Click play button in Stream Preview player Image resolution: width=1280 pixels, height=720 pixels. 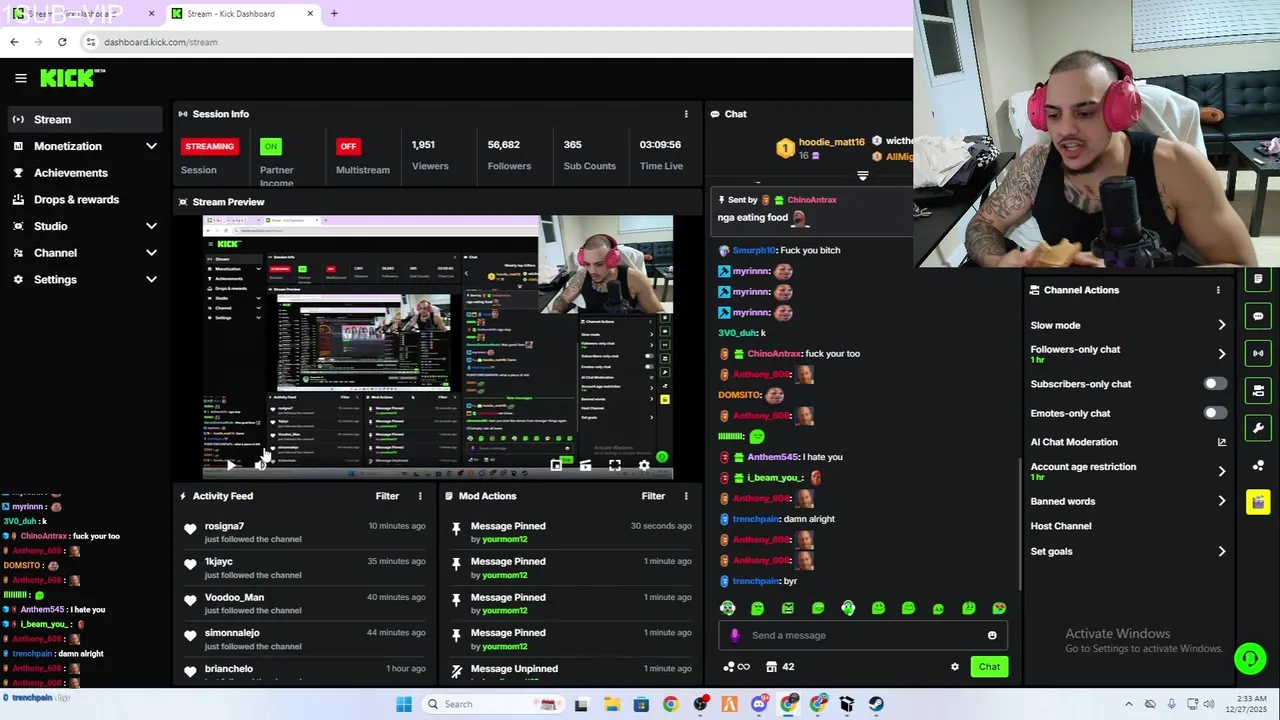coord(231,465)
